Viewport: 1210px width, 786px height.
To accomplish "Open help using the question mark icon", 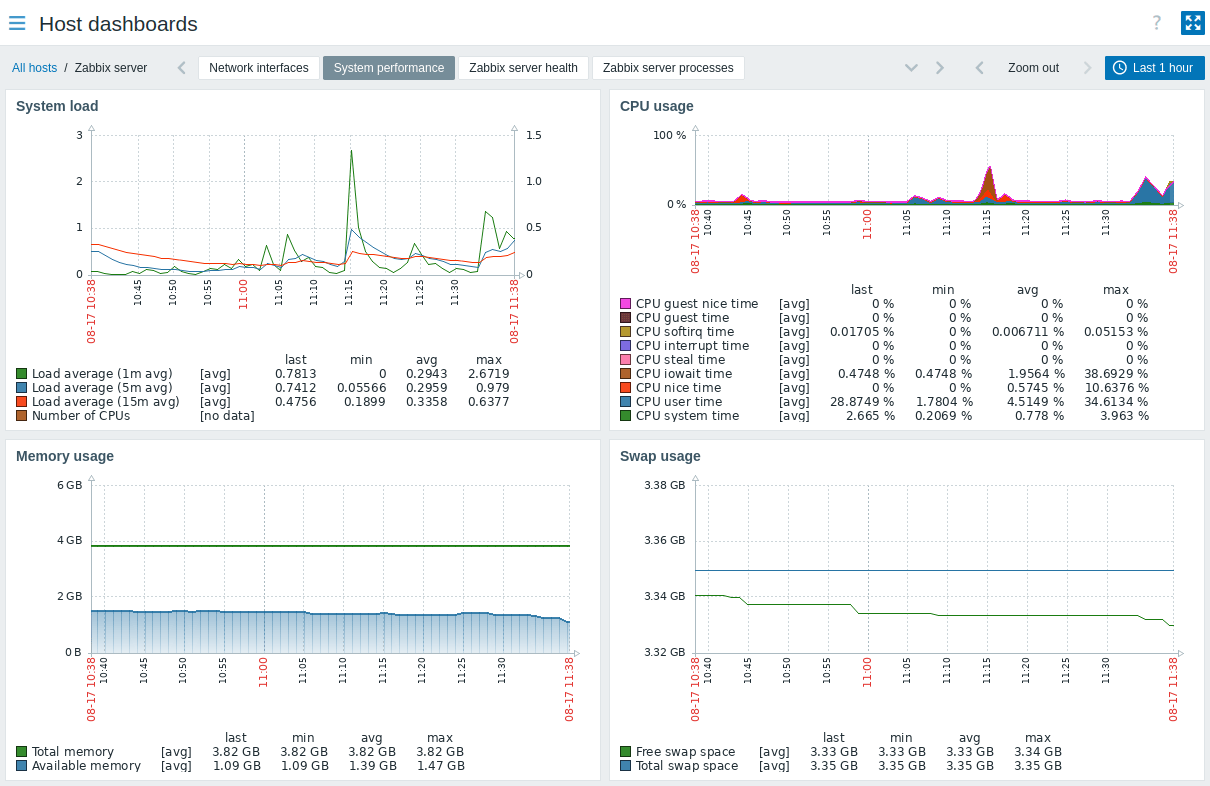I will [x=1156, y=22].
